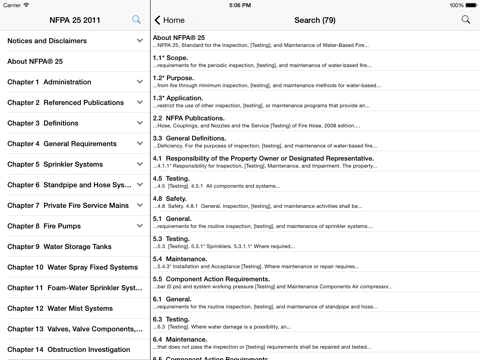
Task: Open Chapter 11 Foam-Water Sprinkler Systems
Action: [75, 288]
